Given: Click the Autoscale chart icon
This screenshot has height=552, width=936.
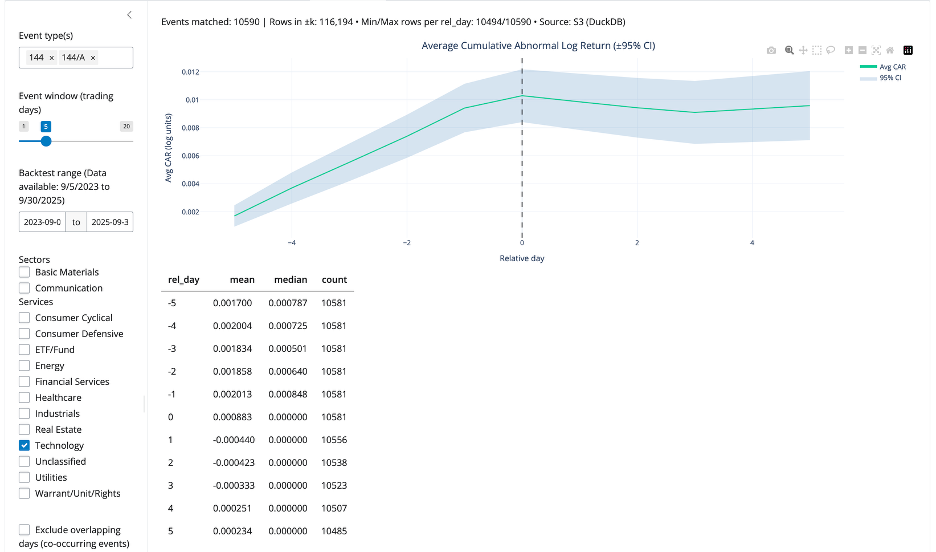Looking at the screenshot, I should coord(876,50).
